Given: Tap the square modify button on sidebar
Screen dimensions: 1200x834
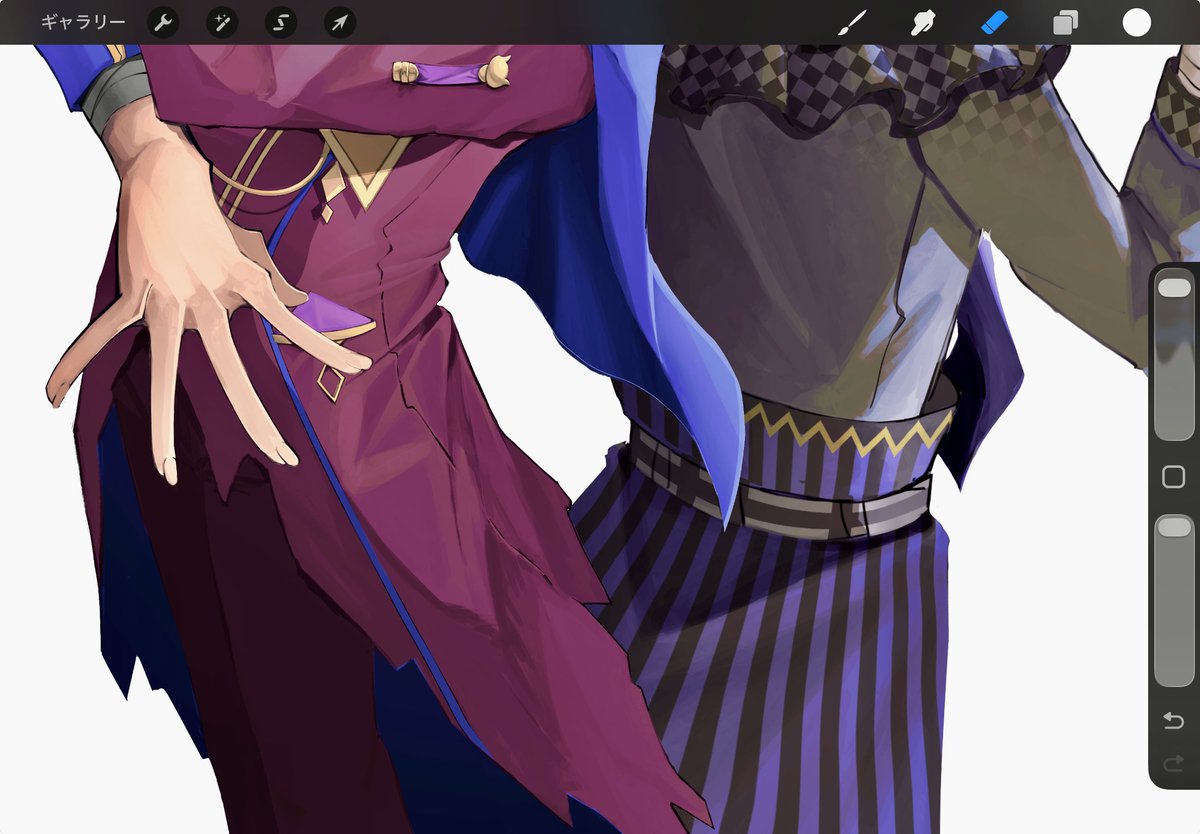Looking at the screenshot, I should tap(1174, 477).
